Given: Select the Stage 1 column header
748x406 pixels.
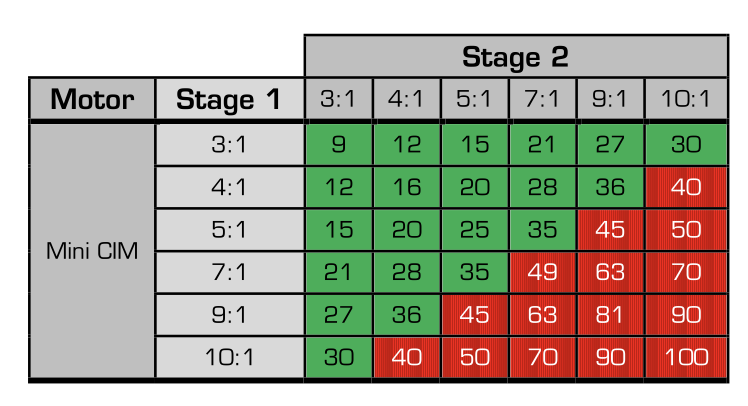Looking at the screenshot, I should (229, 99).
